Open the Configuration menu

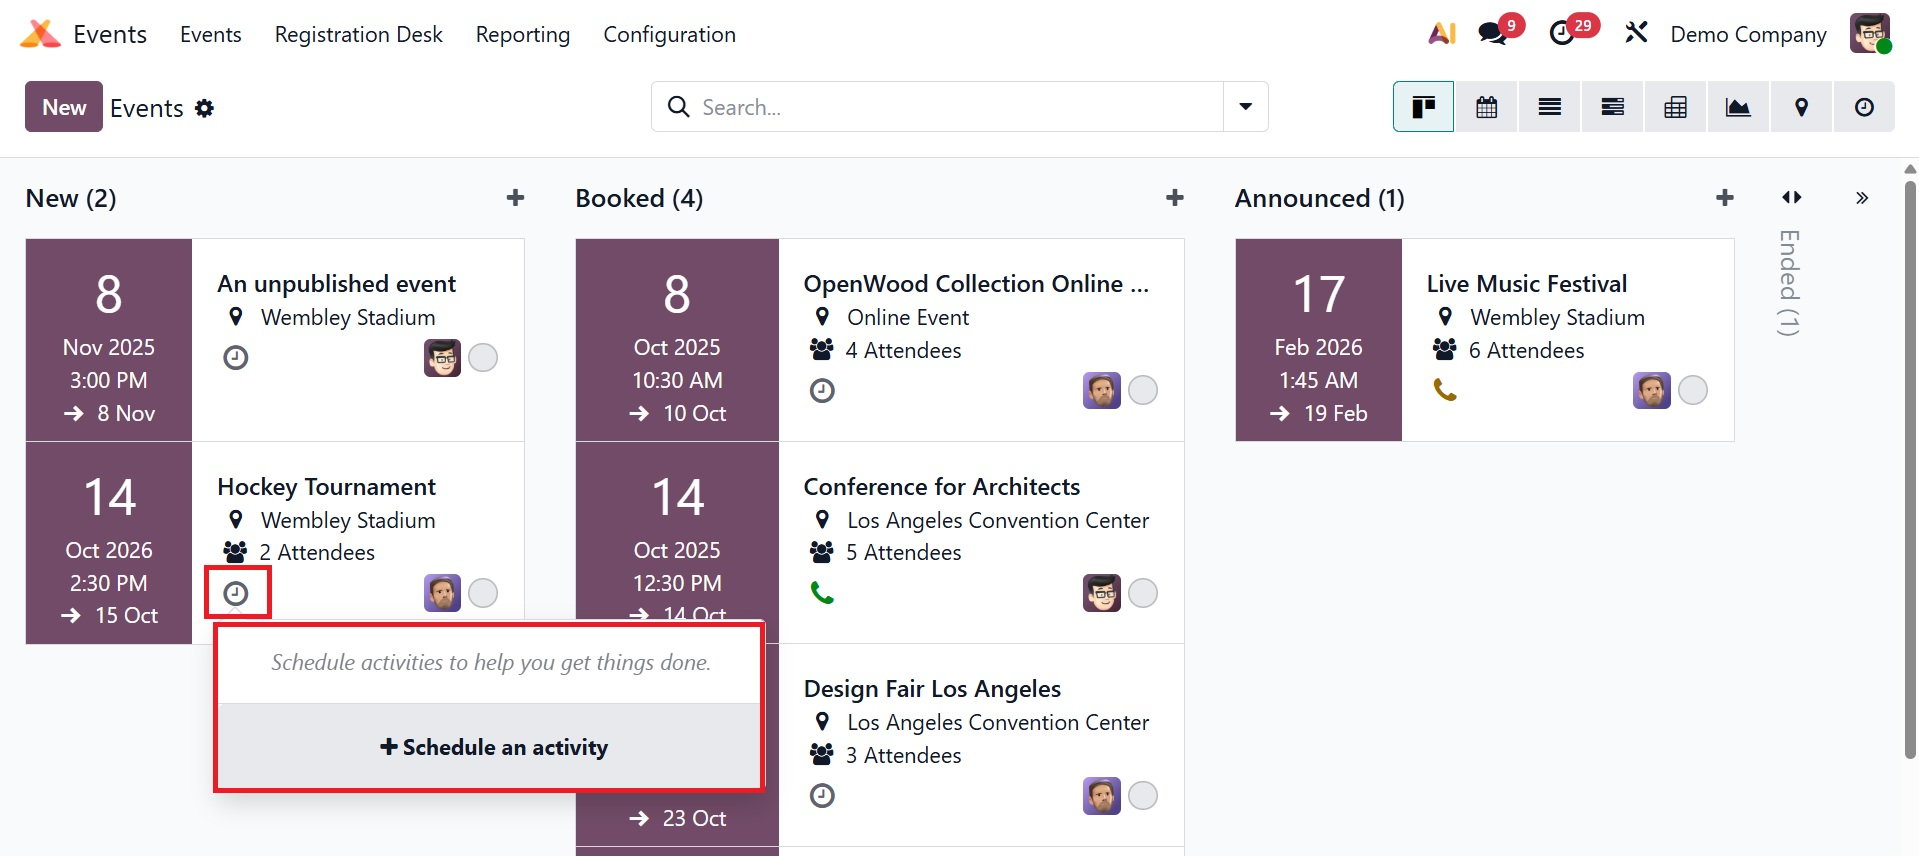669,34
